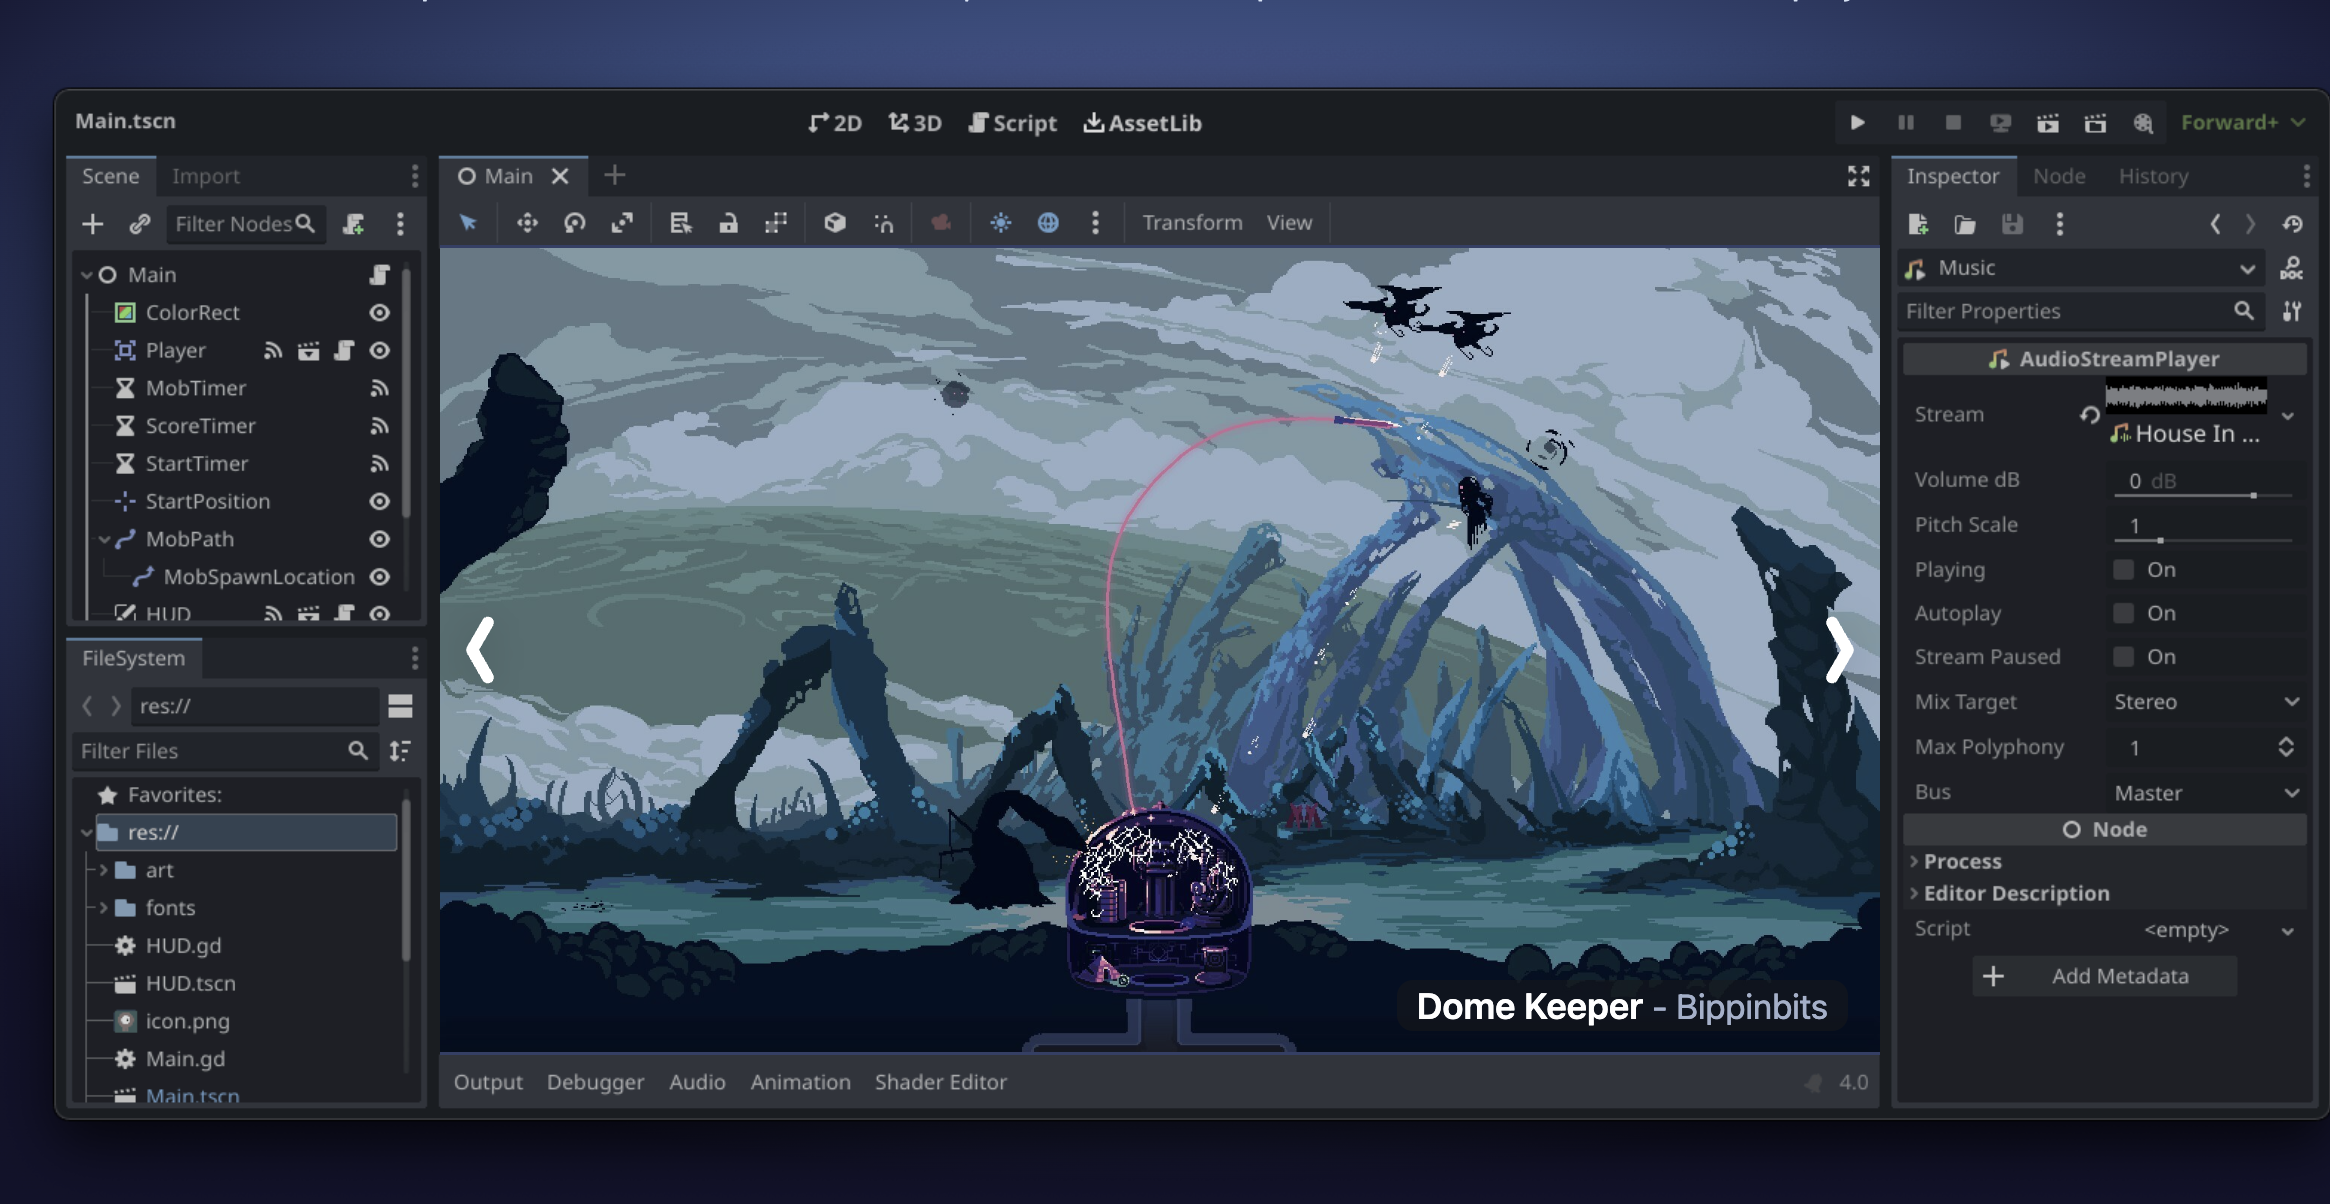Open the Bus Master dropdown
Image resolution: width=2330 pixels, height=1204 pixels.
pos(2206,793)
